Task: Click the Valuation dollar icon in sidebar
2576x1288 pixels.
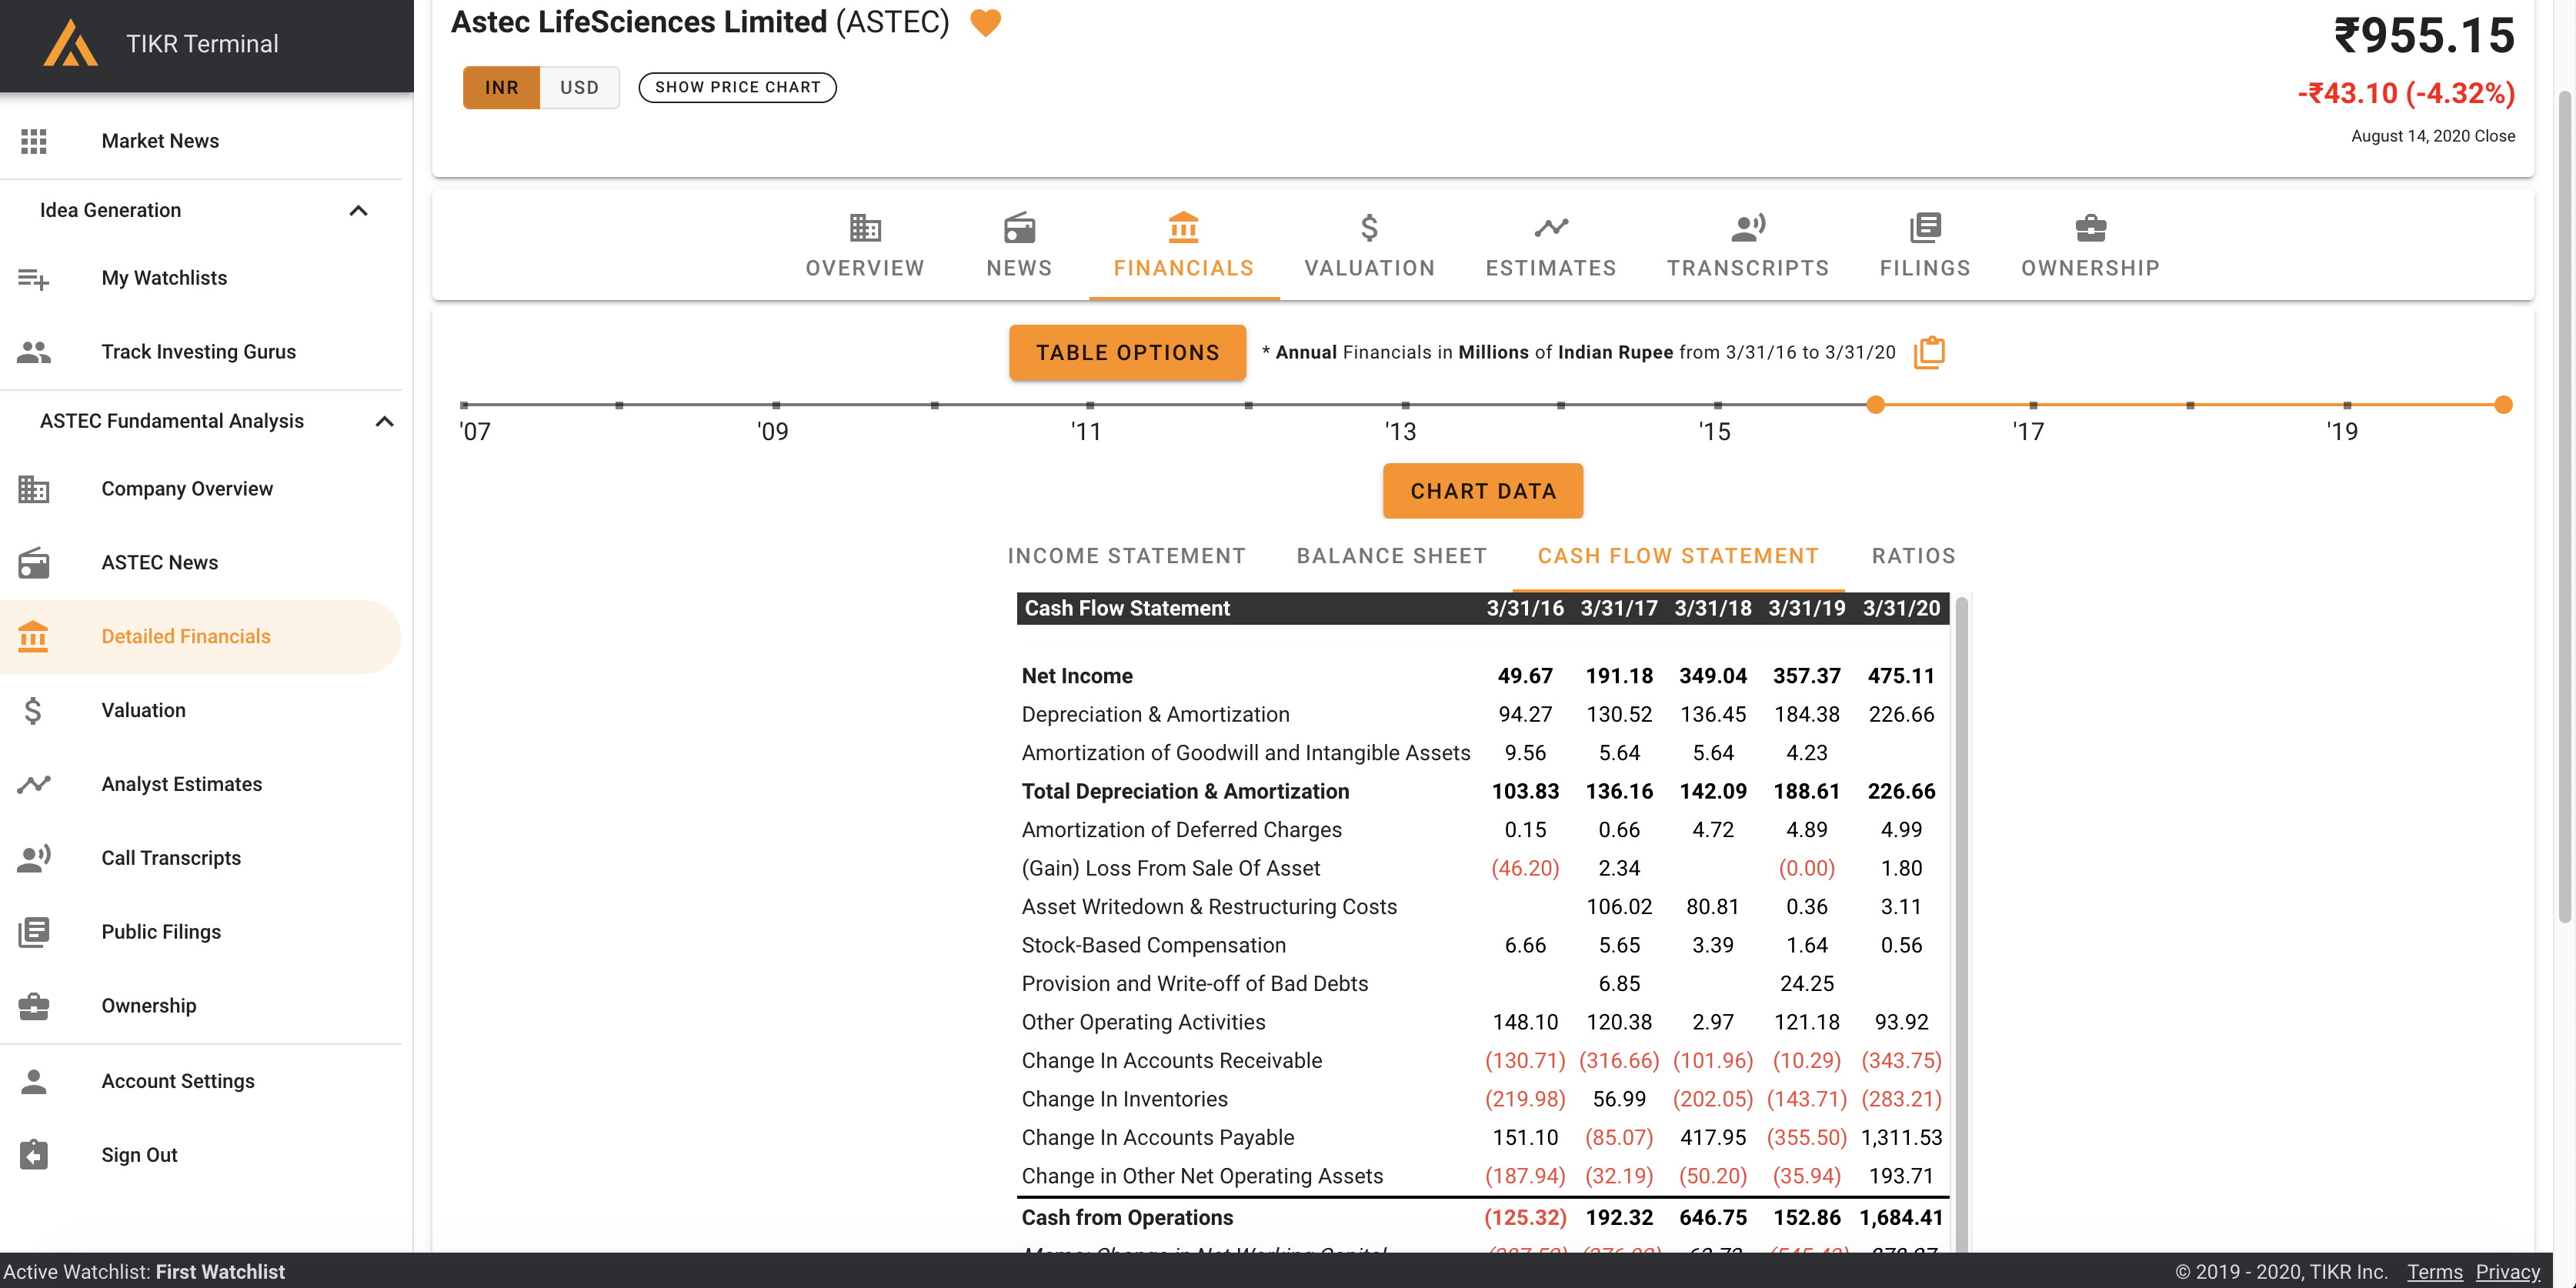Action: [33, 710]
